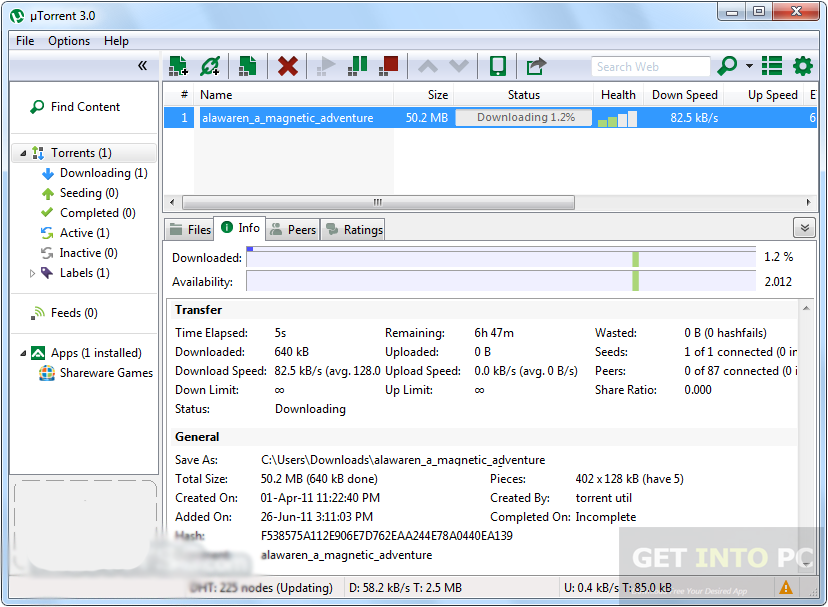Switch to the Ratings tab
Viewport: 828px width, 607px height.
(x=354, y=230)
